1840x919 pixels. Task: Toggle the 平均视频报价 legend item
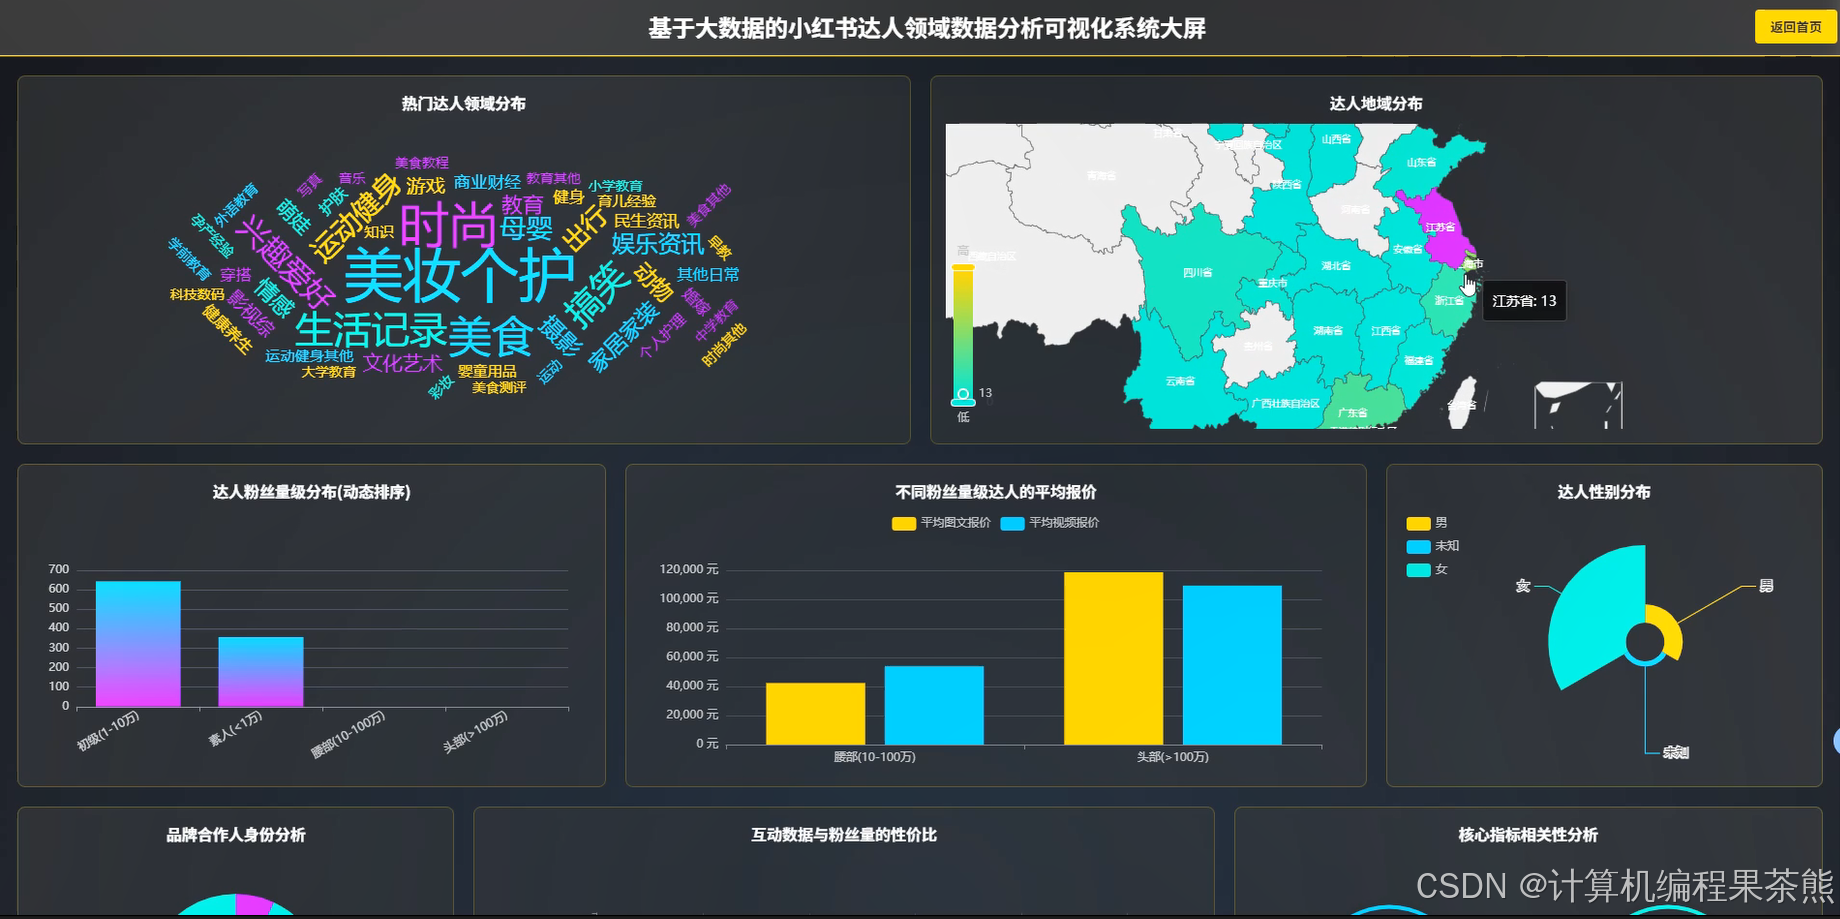pos(1047,523)
